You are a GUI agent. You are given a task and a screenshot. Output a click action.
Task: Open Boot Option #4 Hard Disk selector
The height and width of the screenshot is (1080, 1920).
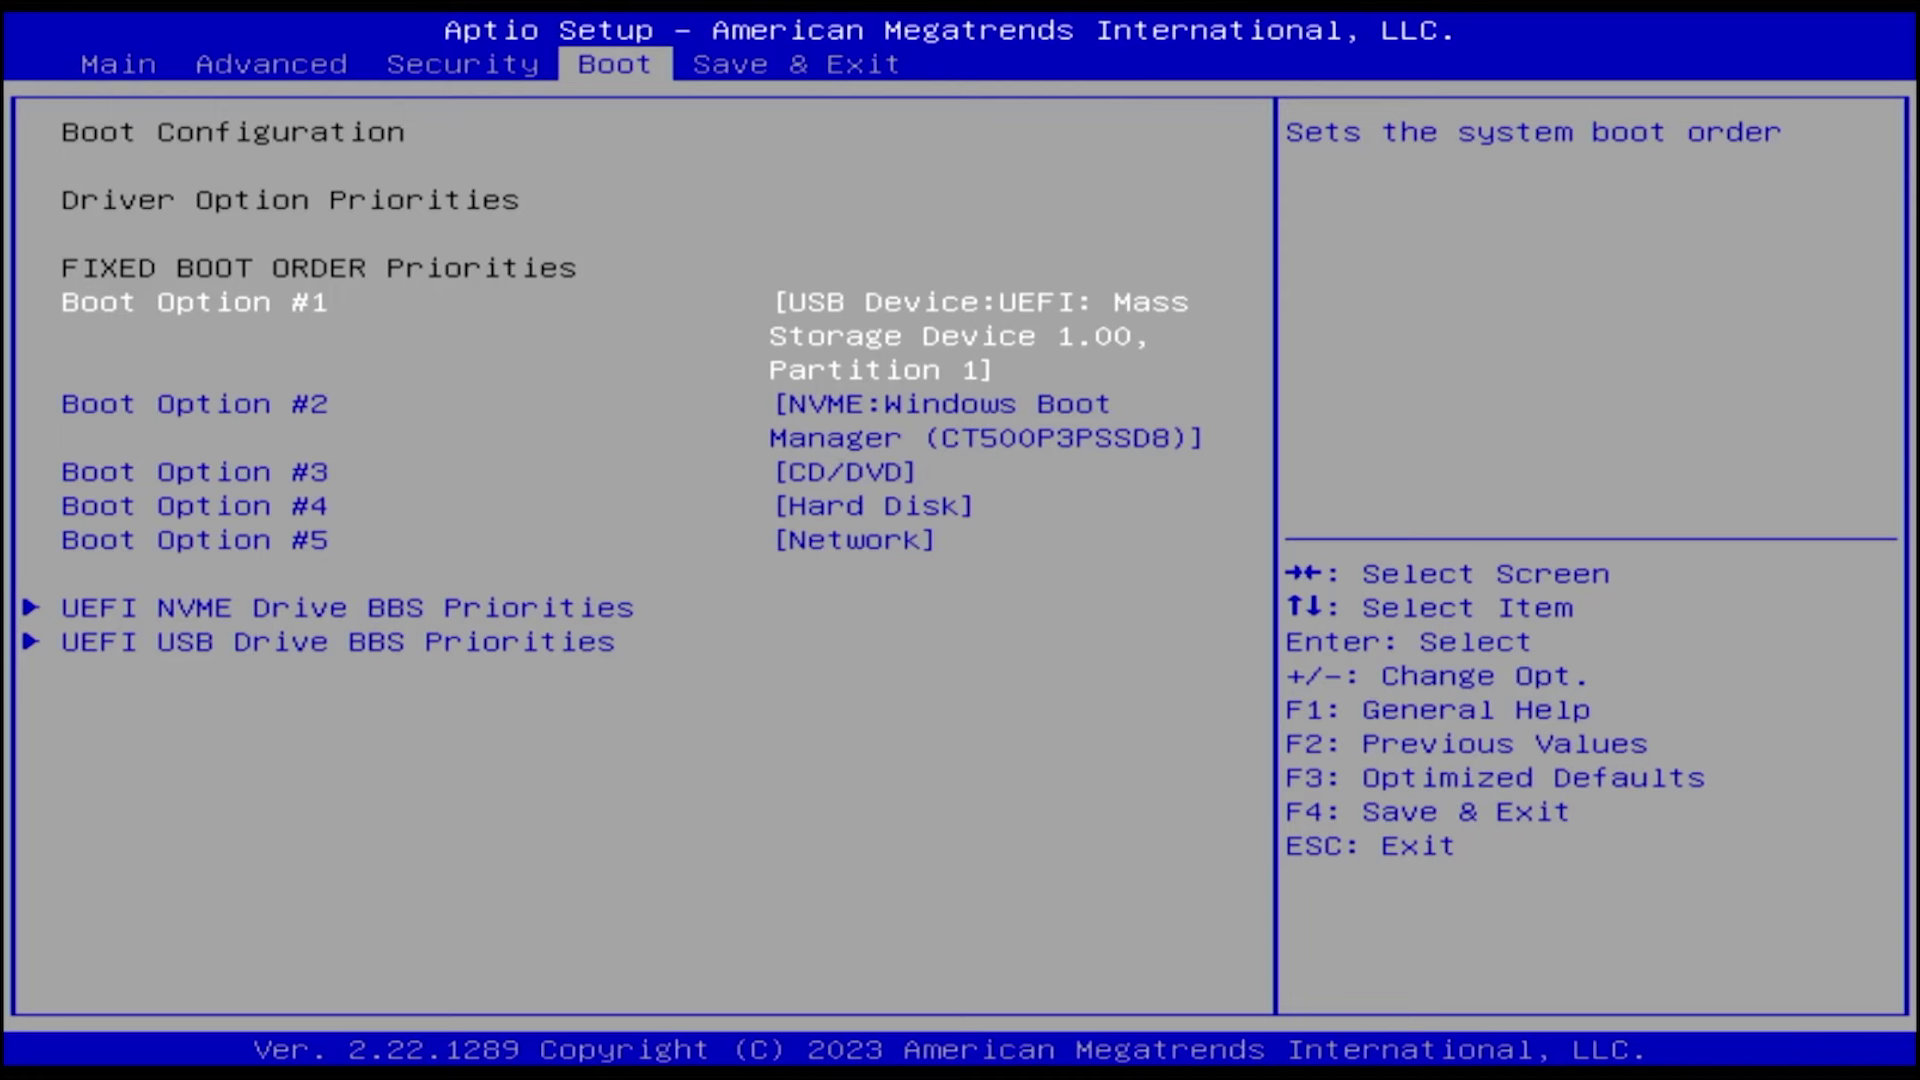point(195,505)
